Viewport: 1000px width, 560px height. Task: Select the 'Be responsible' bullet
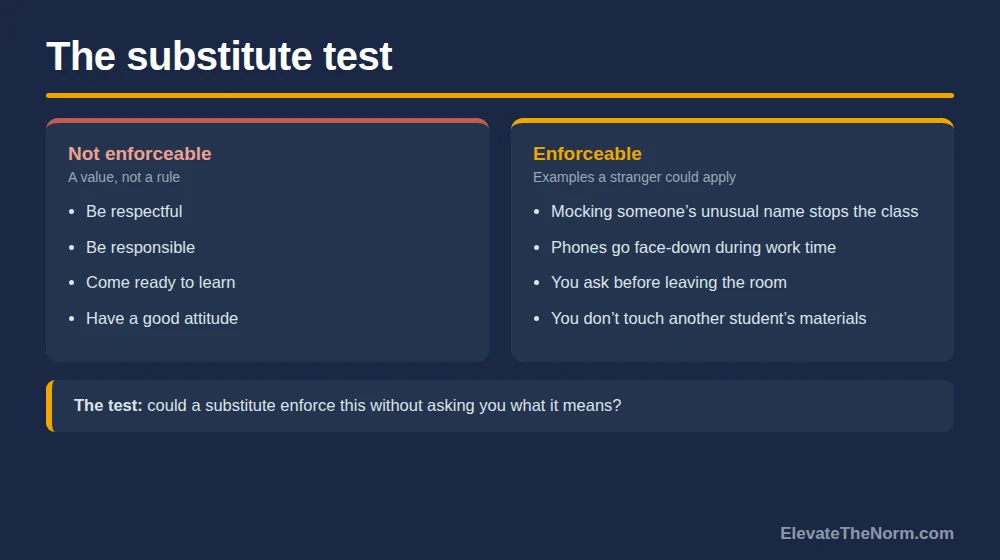tap(140, 247)
